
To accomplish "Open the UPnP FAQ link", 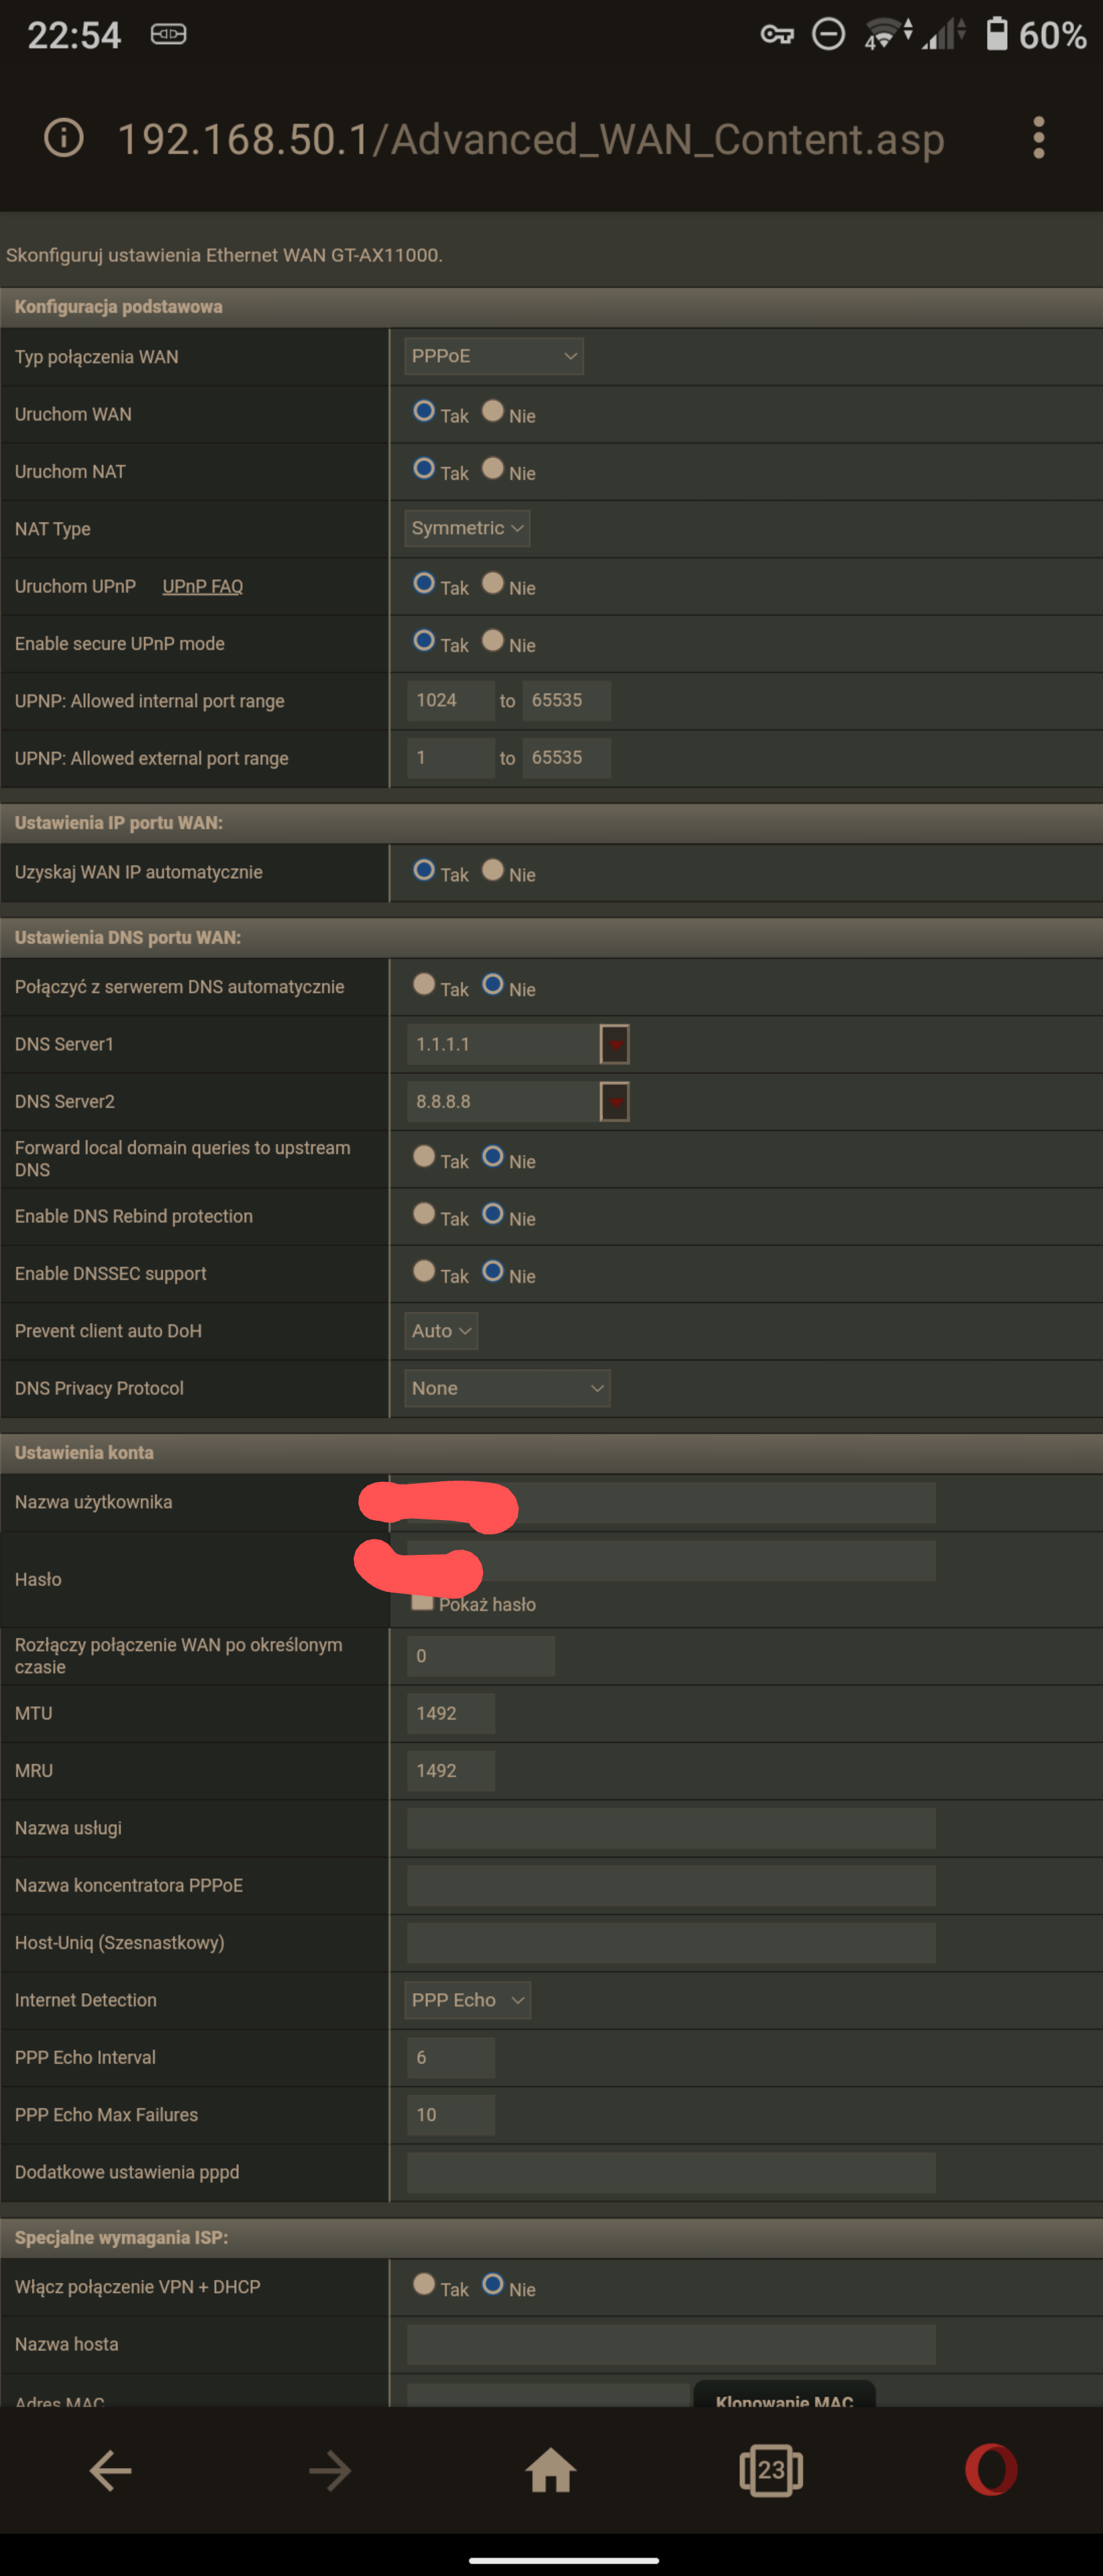I will coord(203,586).
